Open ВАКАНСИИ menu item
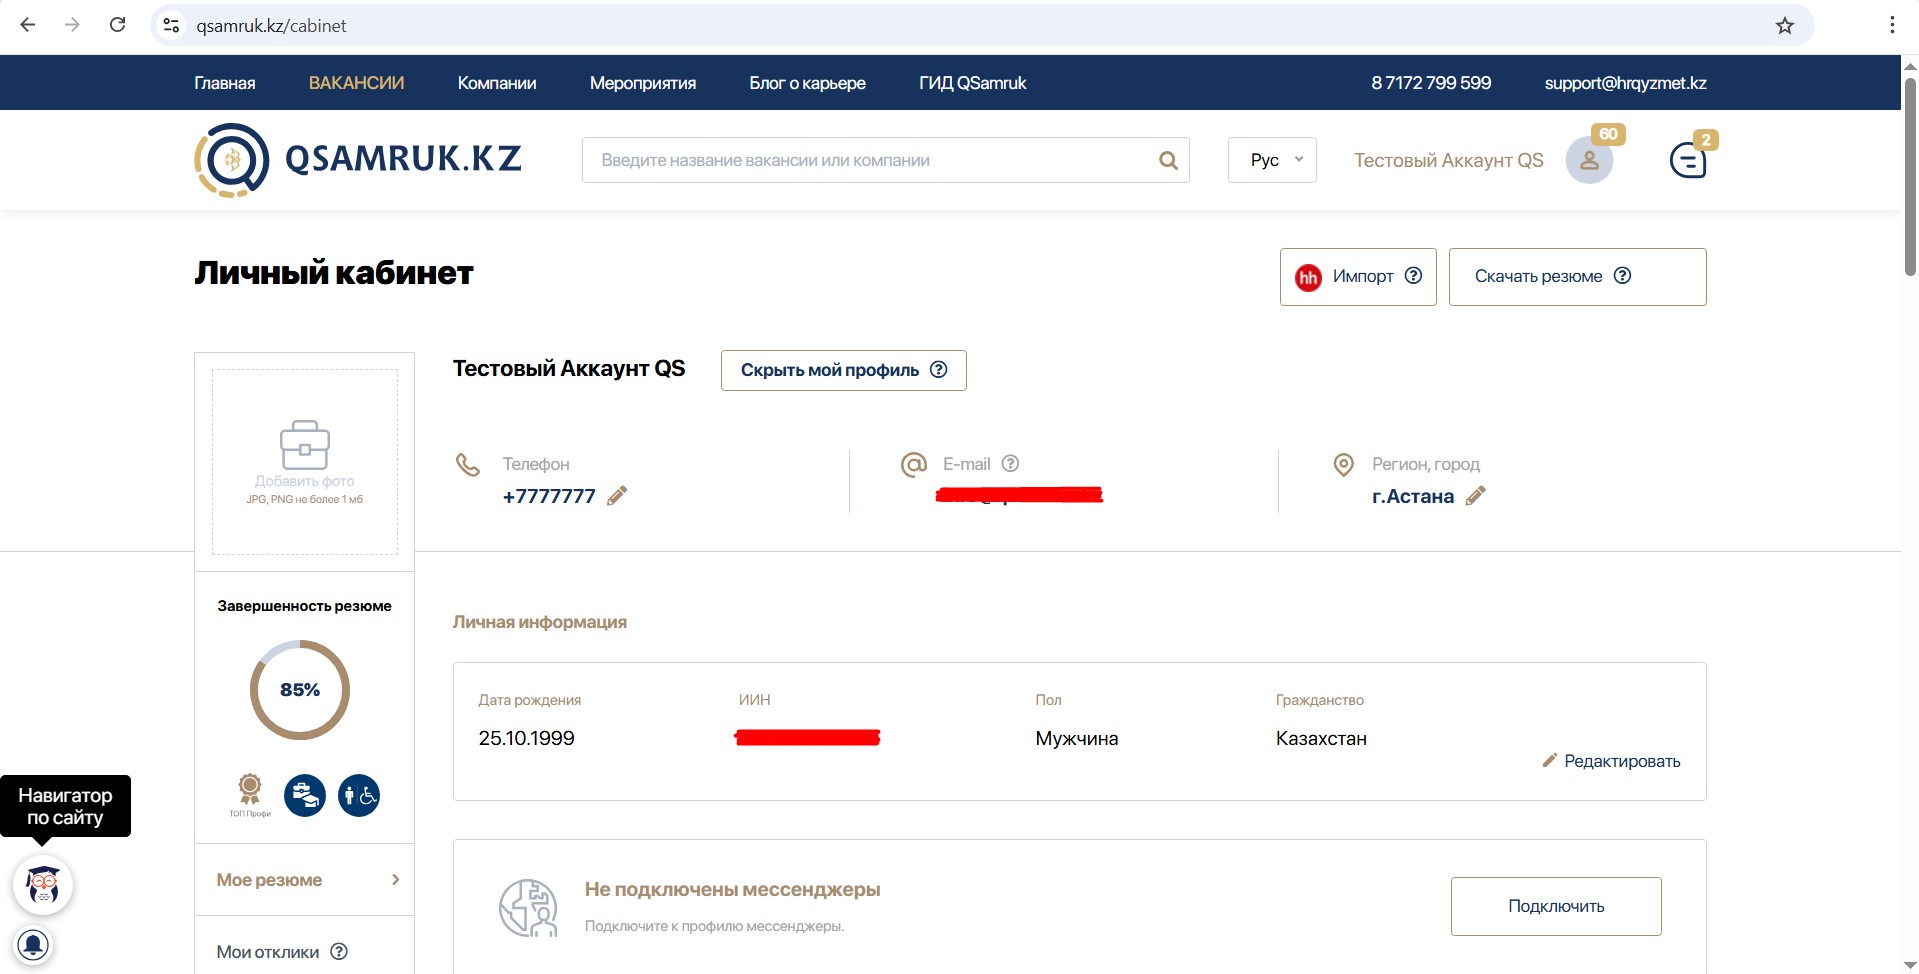1919x974 pixels. (356, 83)
